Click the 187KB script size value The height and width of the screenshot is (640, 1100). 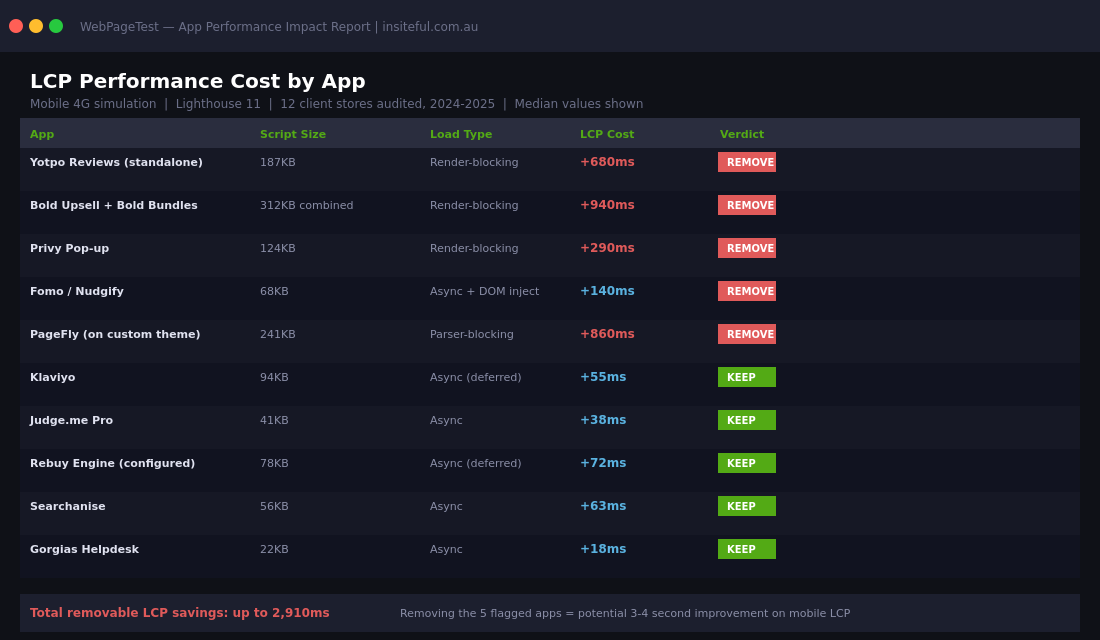click(x=278, y=162)
